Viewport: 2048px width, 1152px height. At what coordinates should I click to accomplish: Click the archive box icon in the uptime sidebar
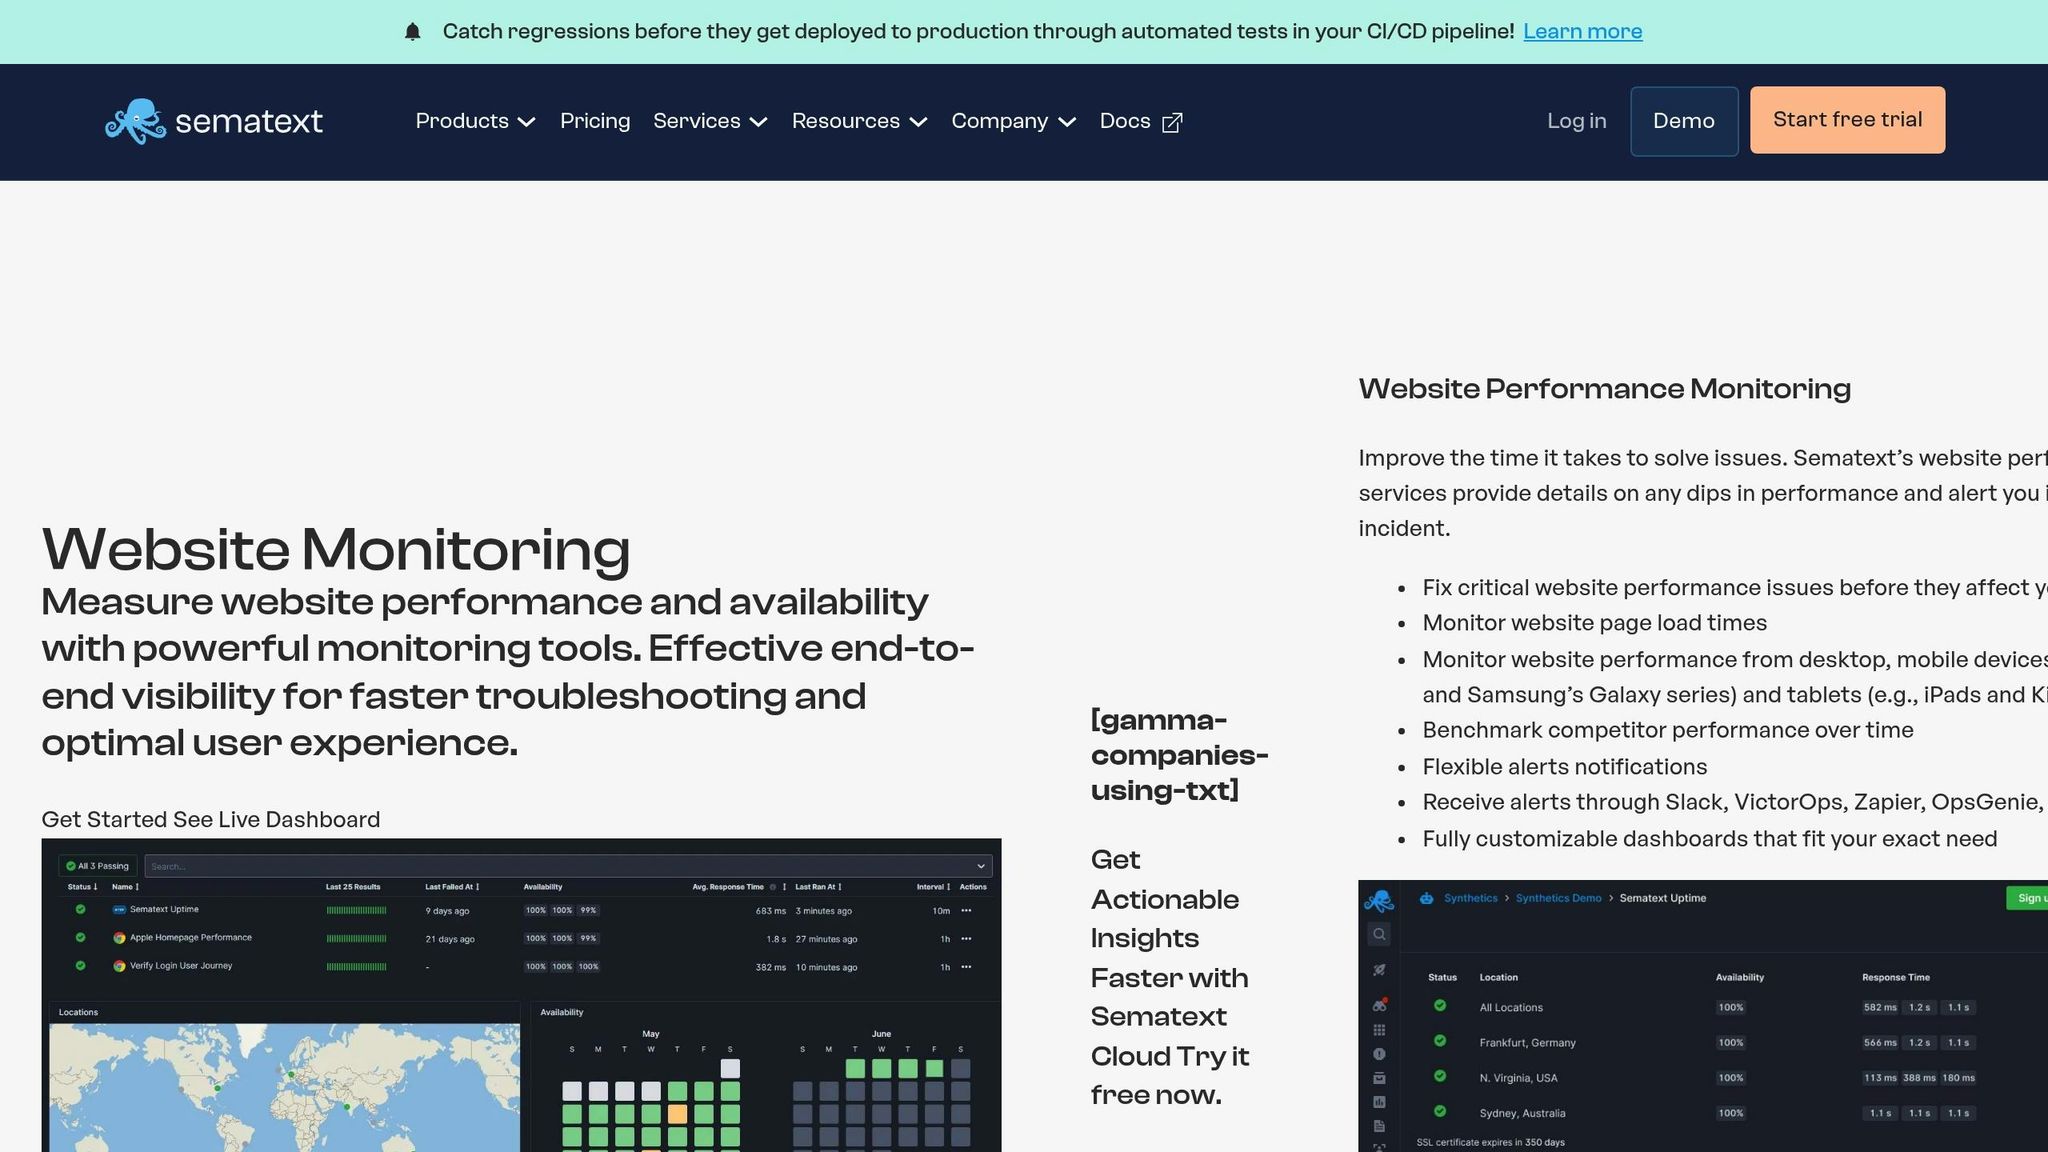(1379, 1078)
